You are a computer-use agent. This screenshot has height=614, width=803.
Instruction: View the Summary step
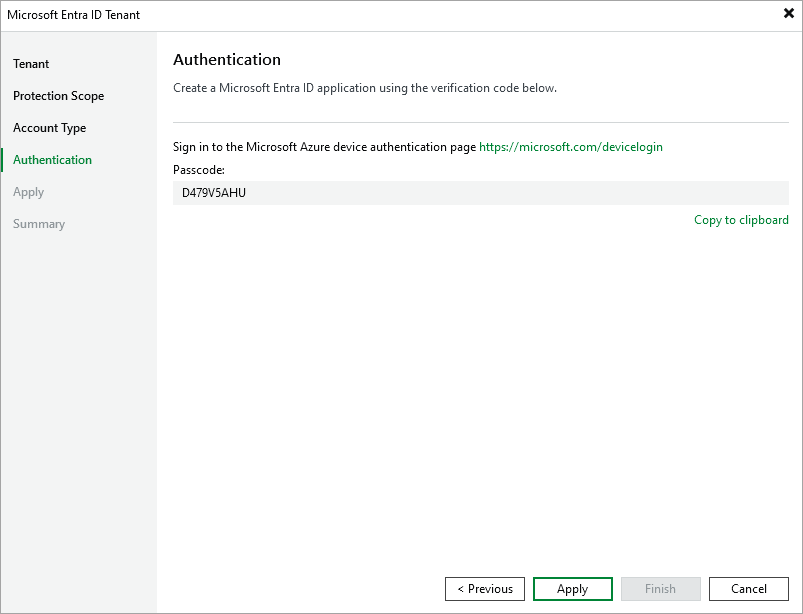39,223
